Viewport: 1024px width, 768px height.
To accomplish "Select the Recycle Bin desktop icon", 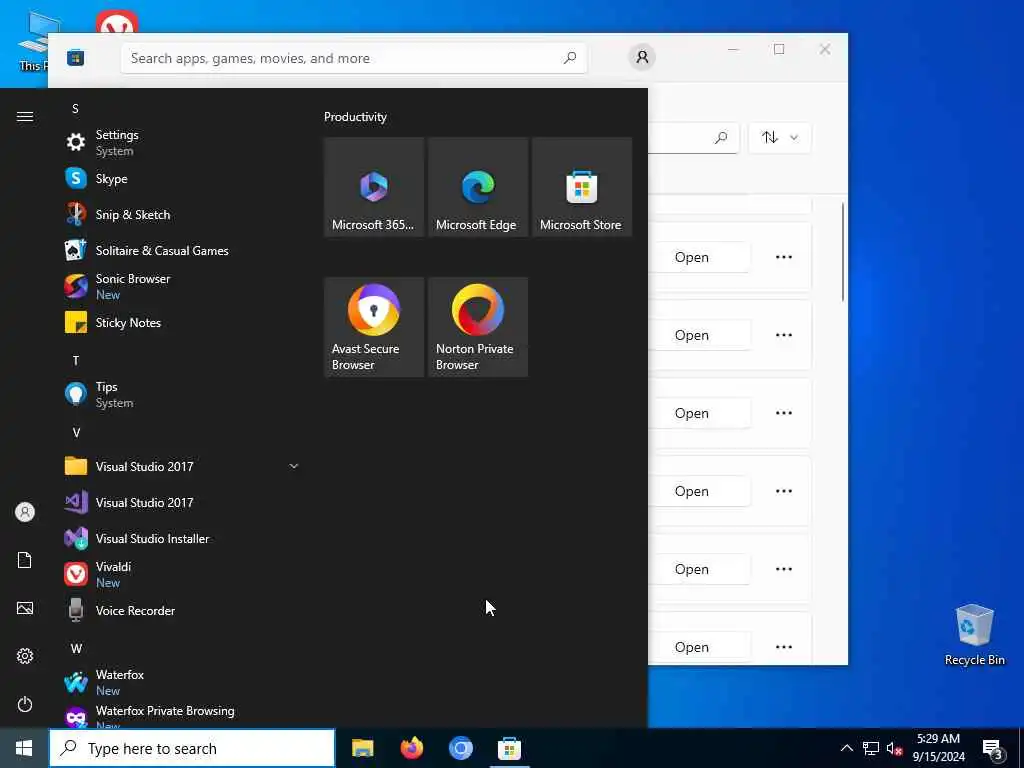I will coord(974,635).
